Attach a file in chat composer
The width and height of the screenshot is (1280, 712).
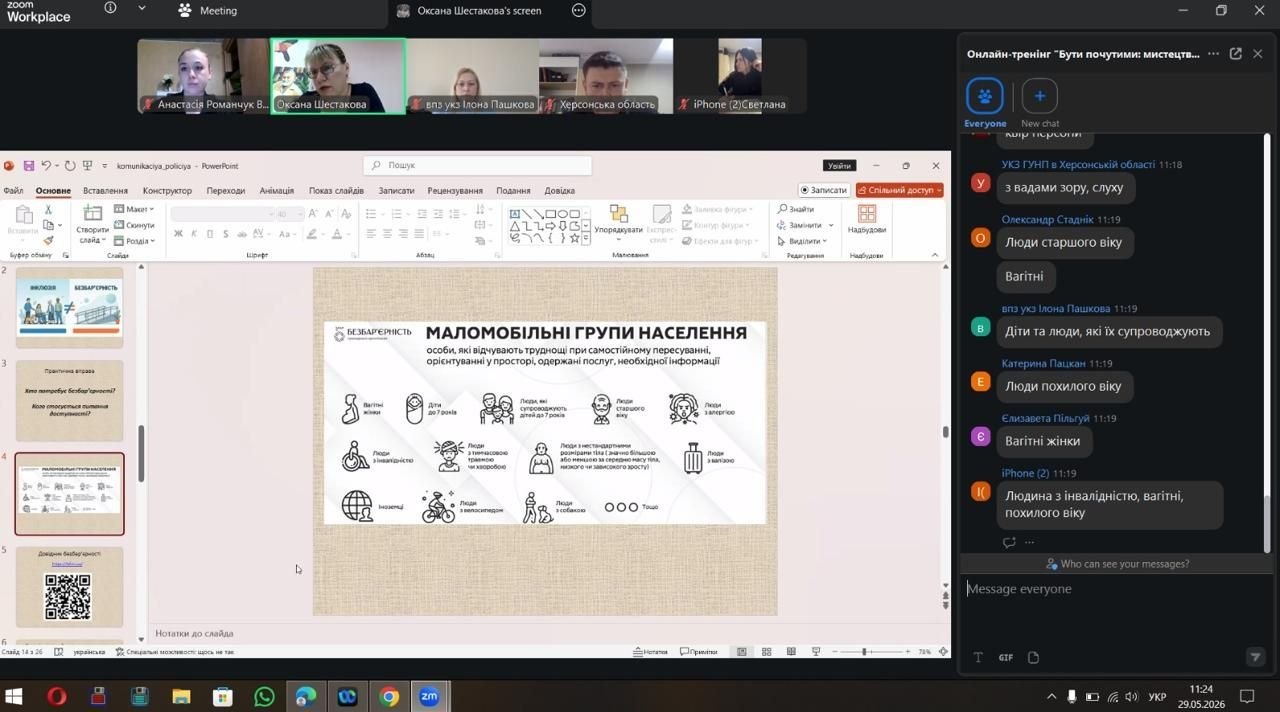(1034, 657)
